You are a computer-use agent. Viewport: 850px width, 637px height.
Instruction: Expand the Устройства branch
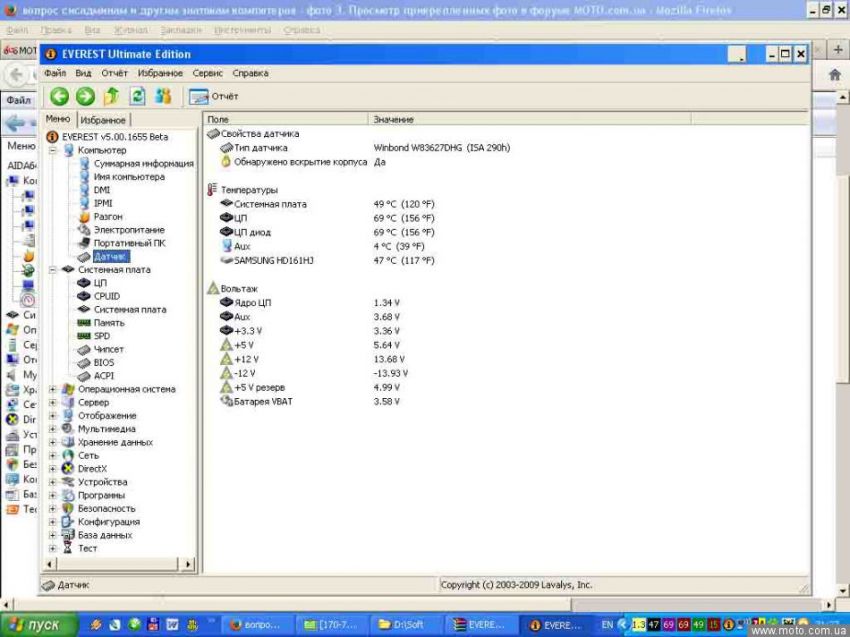click(x=53, y=482)
